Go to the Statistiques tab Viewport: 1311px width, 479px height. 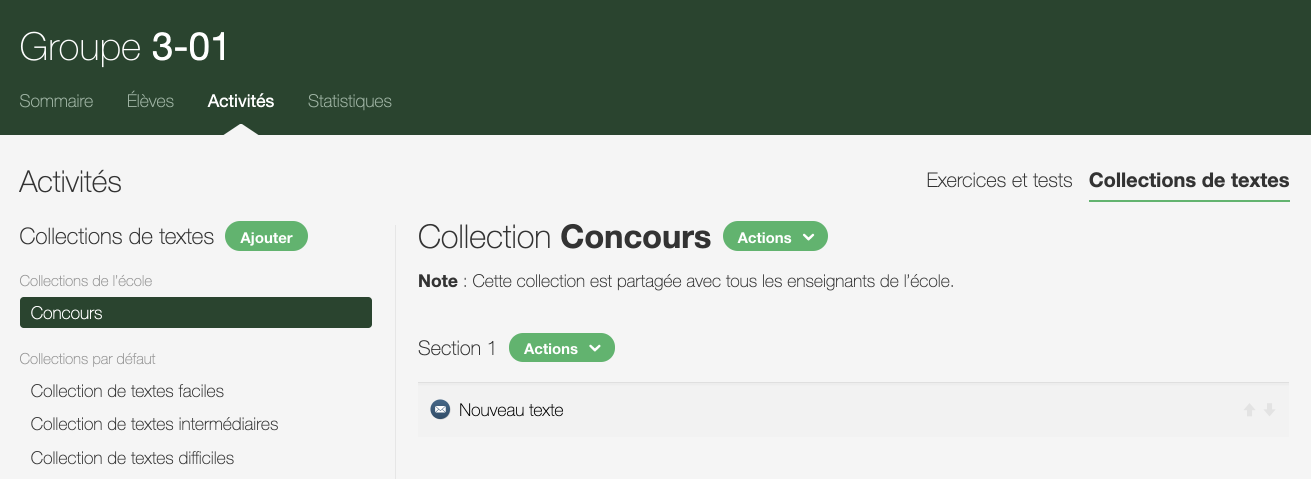[x=349, y=101]
